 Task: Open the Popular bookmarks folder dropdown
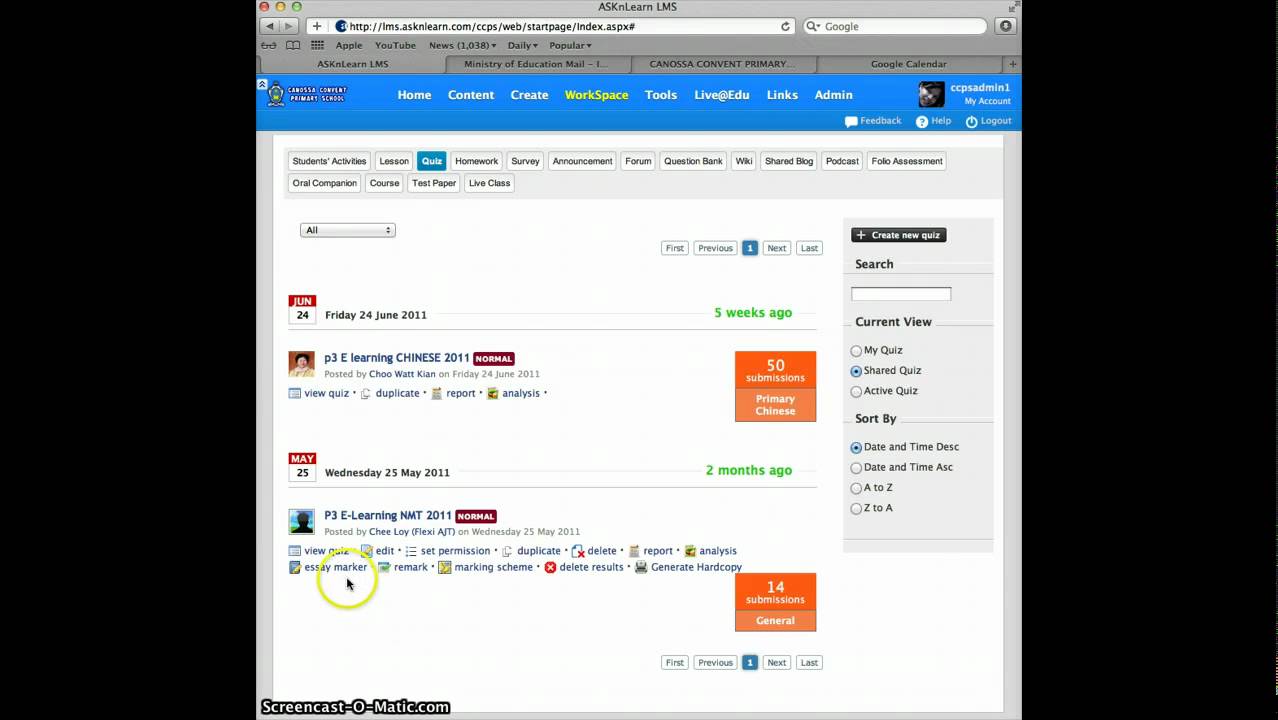coord(570,45)
